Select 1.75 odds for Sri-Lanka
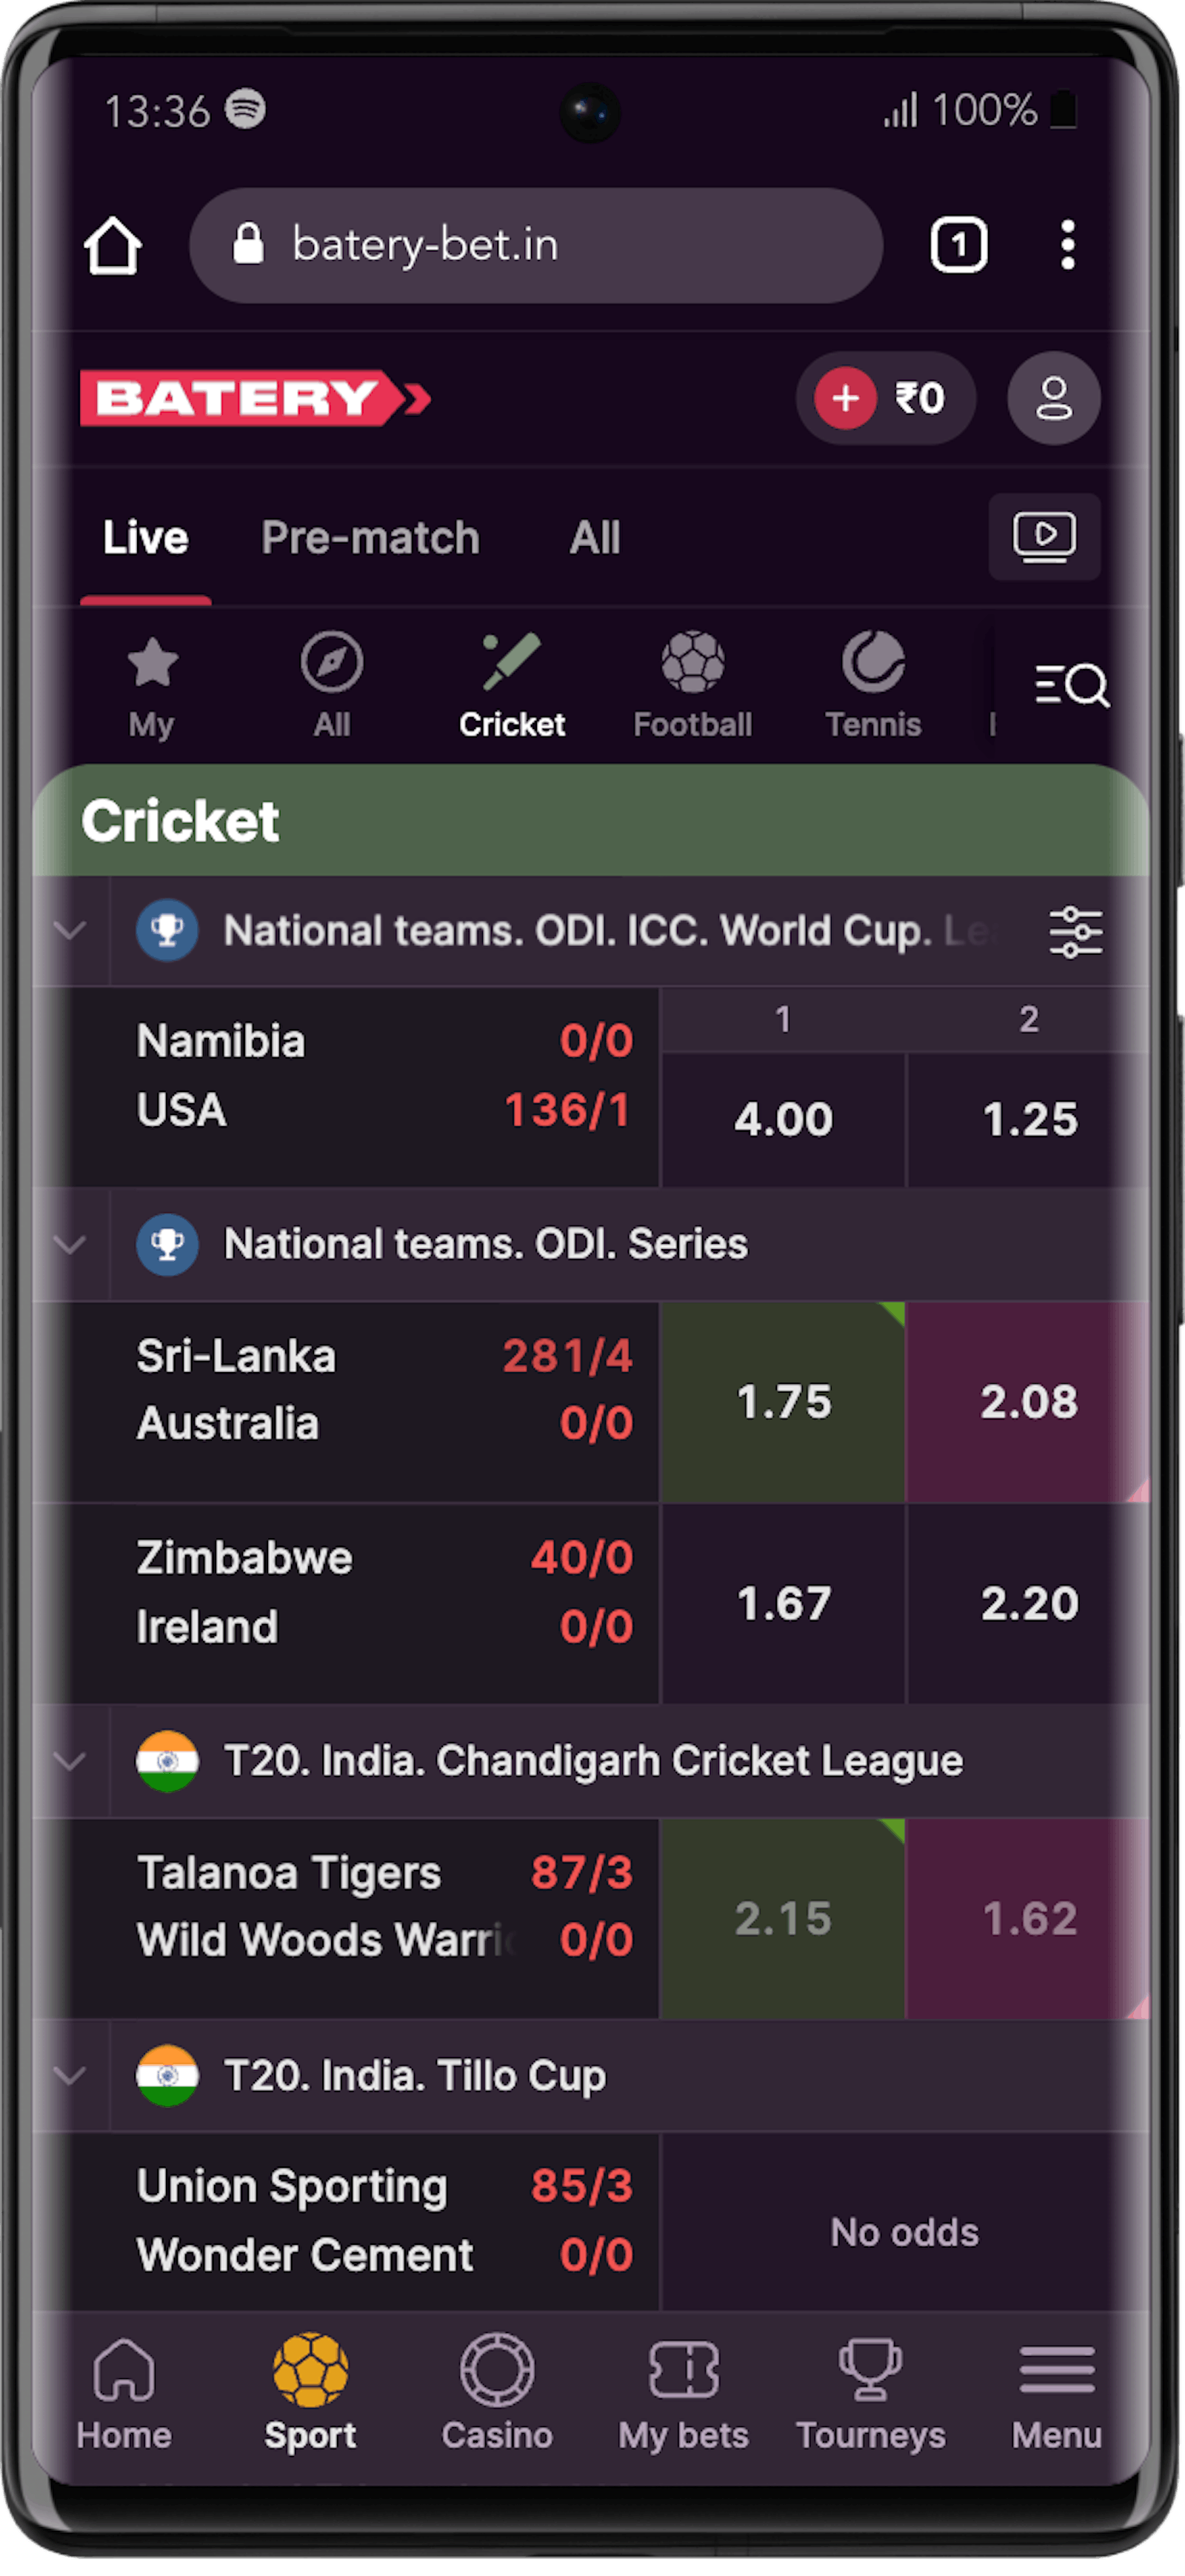This screenshot has height=2576, width=1185. (783, 1402)
